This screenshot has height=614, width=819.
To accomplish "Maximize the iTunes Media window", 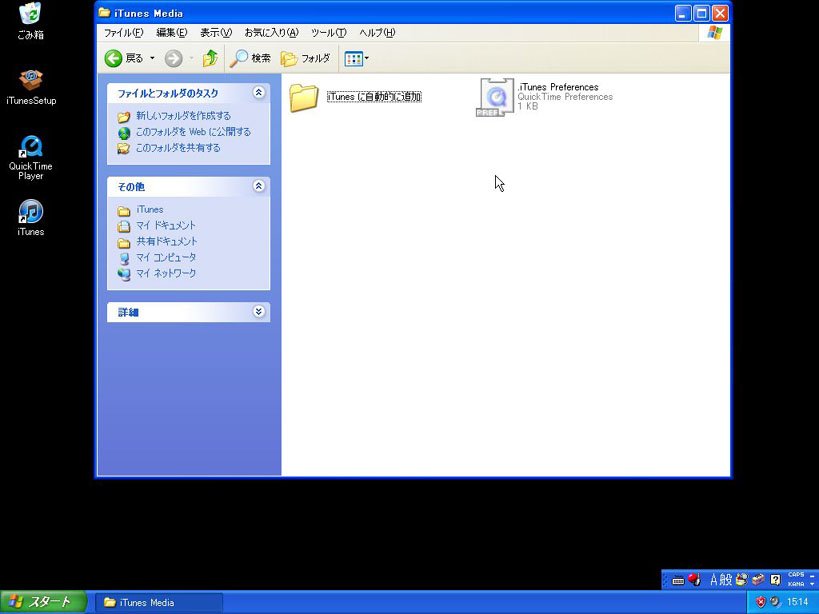I will tap(701, 13).
